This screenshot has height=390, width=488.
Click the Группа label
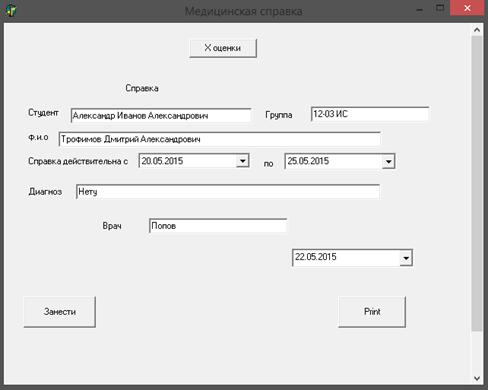[x=279, y=115]
